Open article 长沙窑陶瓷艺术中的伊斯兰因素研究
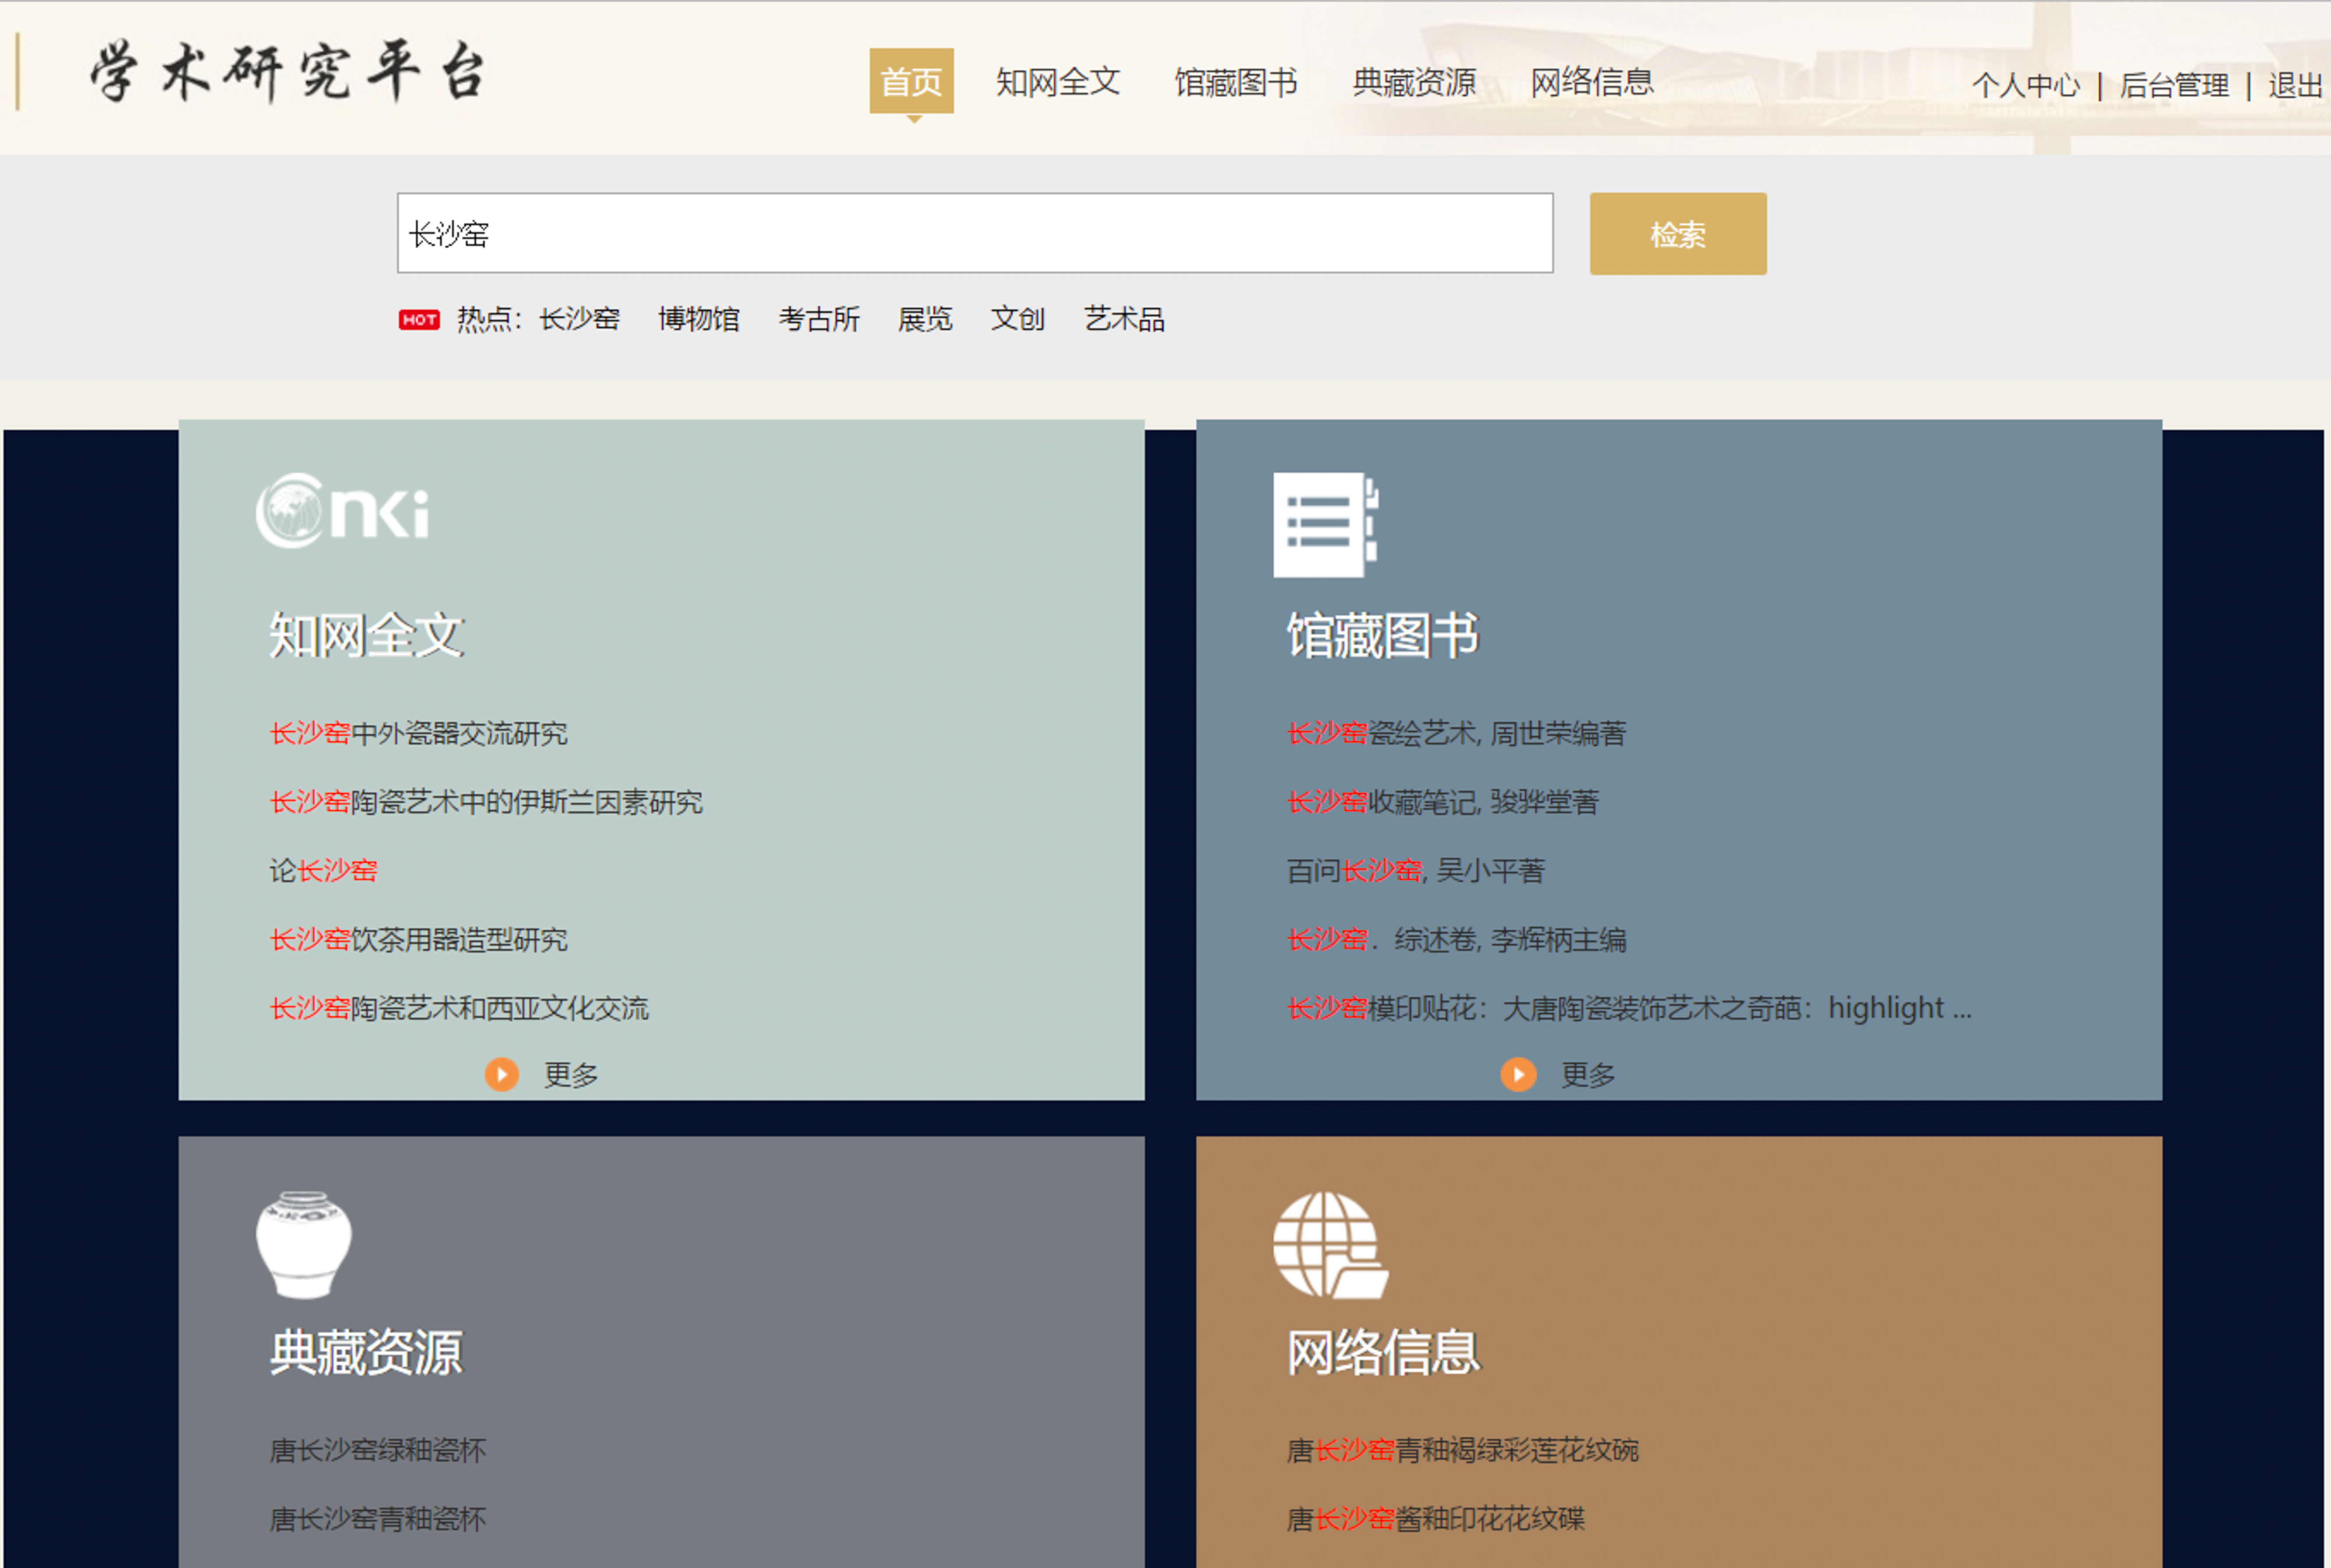 click(486, 802)
